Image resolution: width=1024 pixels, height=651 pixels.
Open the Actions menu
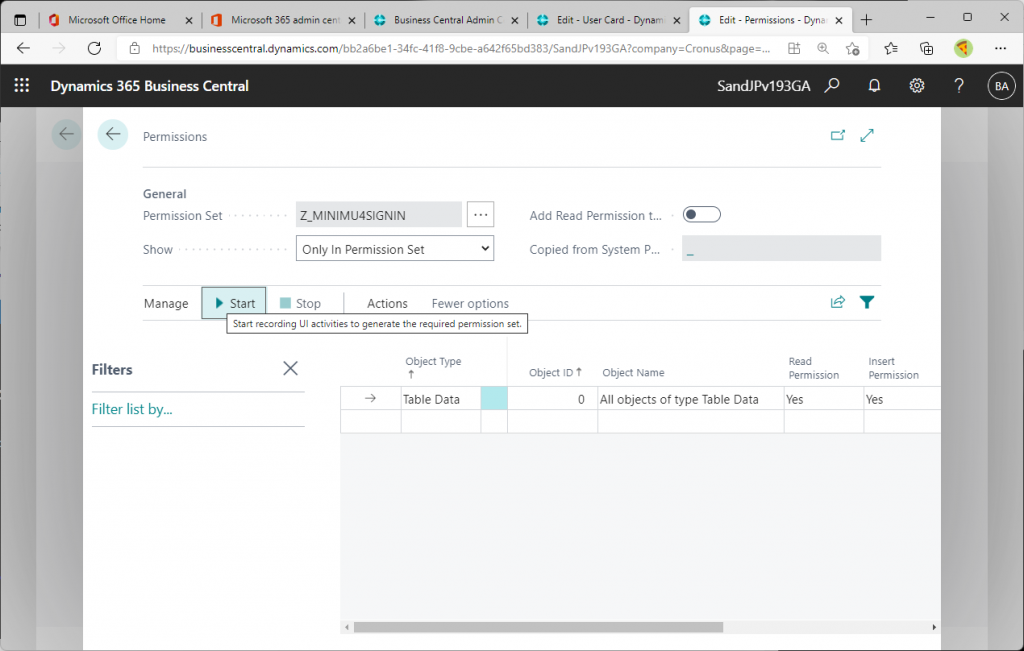coord(387,303)
